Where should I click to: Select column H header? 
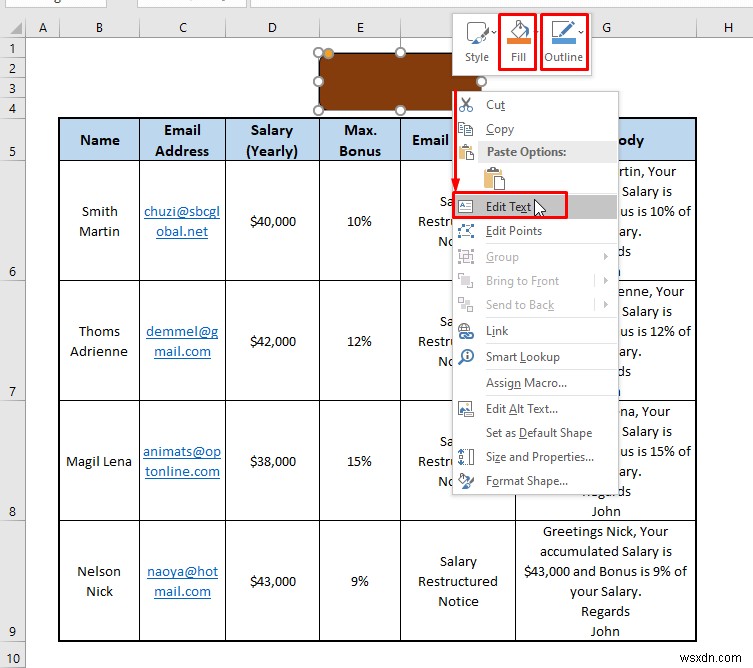(728, 28)
